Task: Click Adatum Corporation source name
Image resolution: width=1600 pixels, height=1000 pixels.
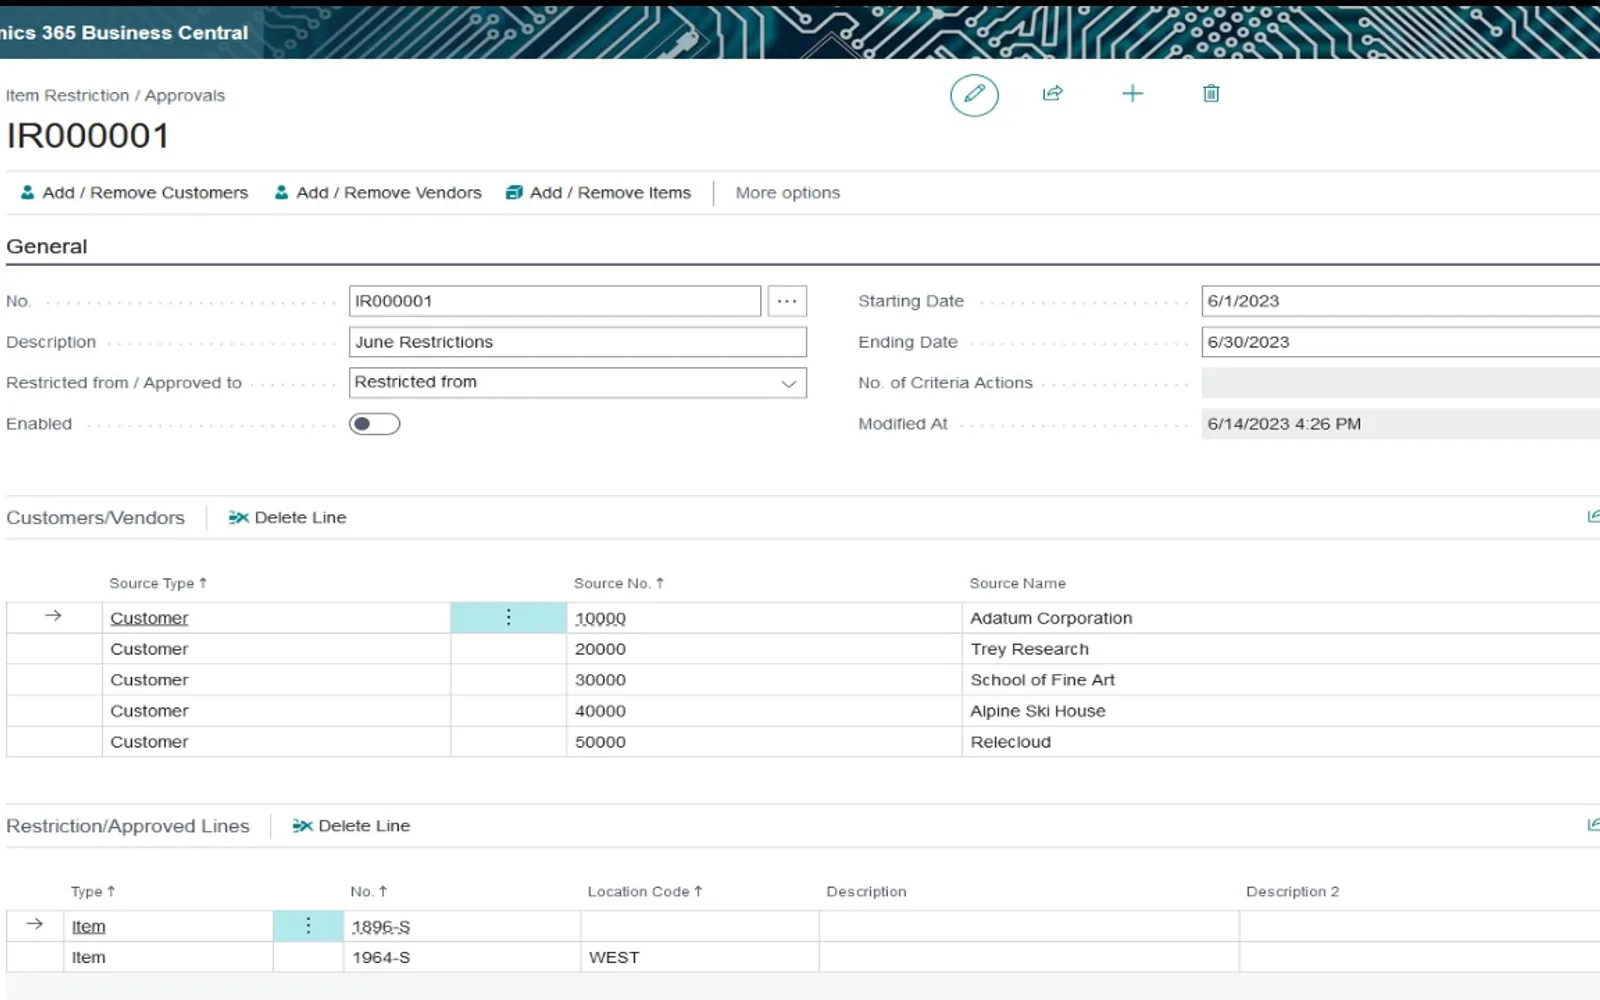Action: pyautogui.click(x=1051, y=618)
